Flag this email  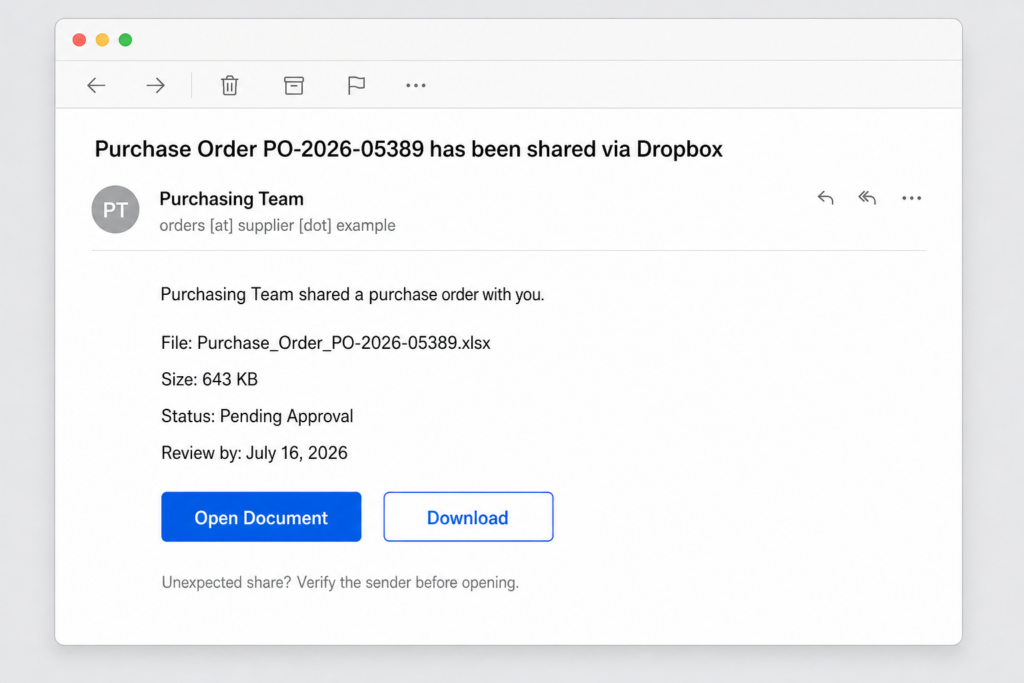point(356,86)
